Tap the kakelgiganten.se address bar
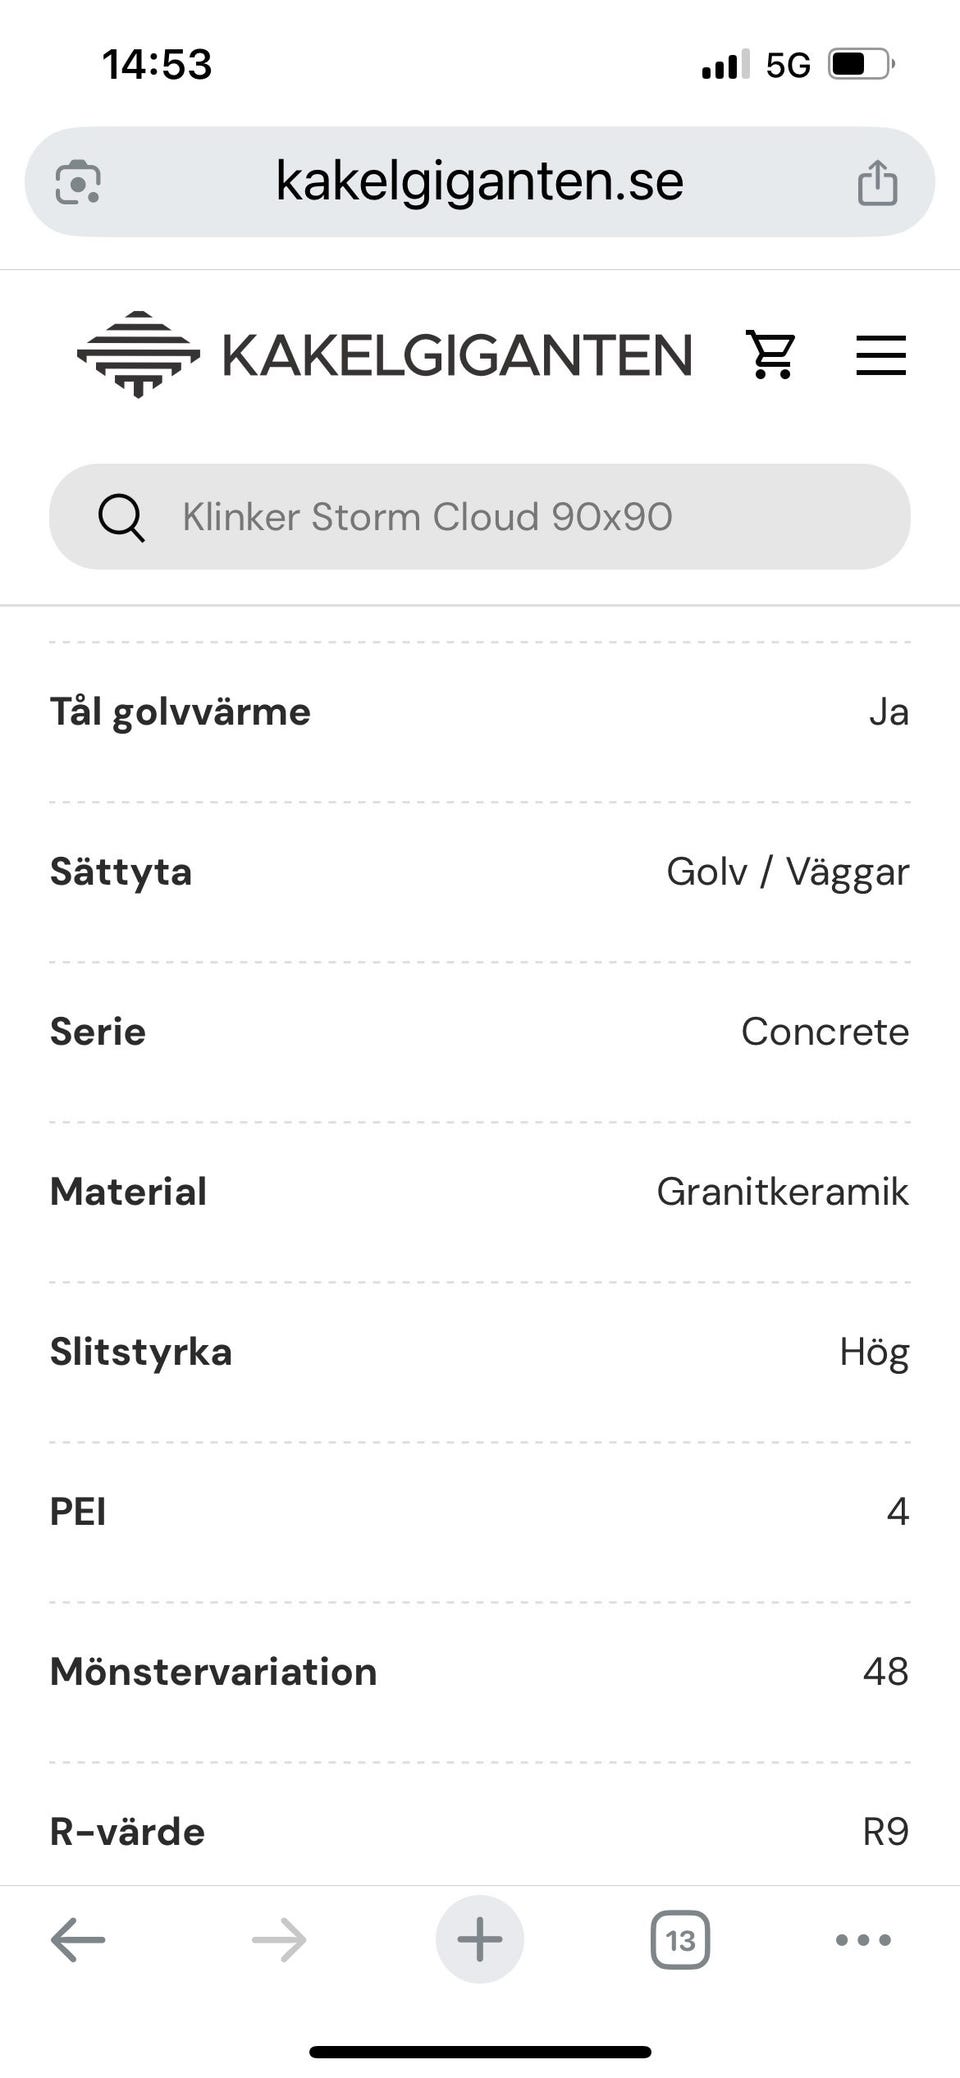This screenshot has width=960, height=2078. 480,182
